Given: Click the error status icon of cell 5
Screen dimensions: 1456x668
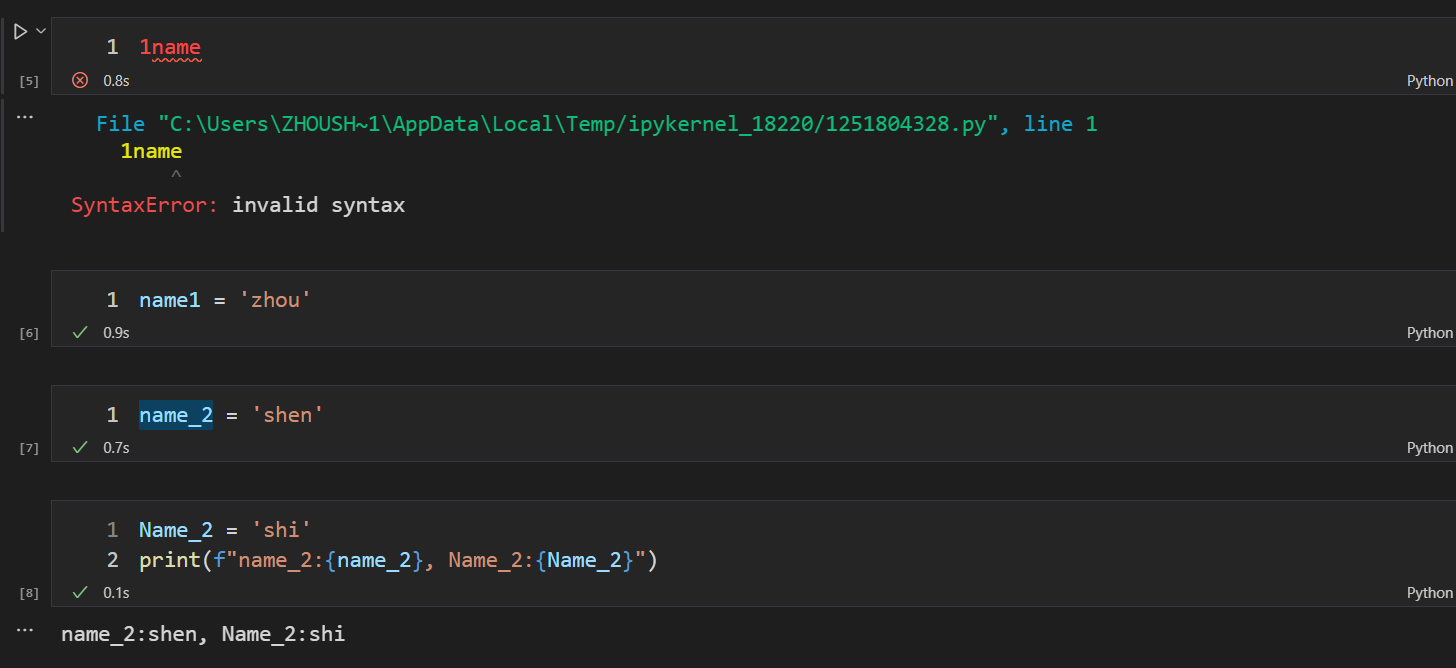Looking at the screenshot, I should click(80, 80).
